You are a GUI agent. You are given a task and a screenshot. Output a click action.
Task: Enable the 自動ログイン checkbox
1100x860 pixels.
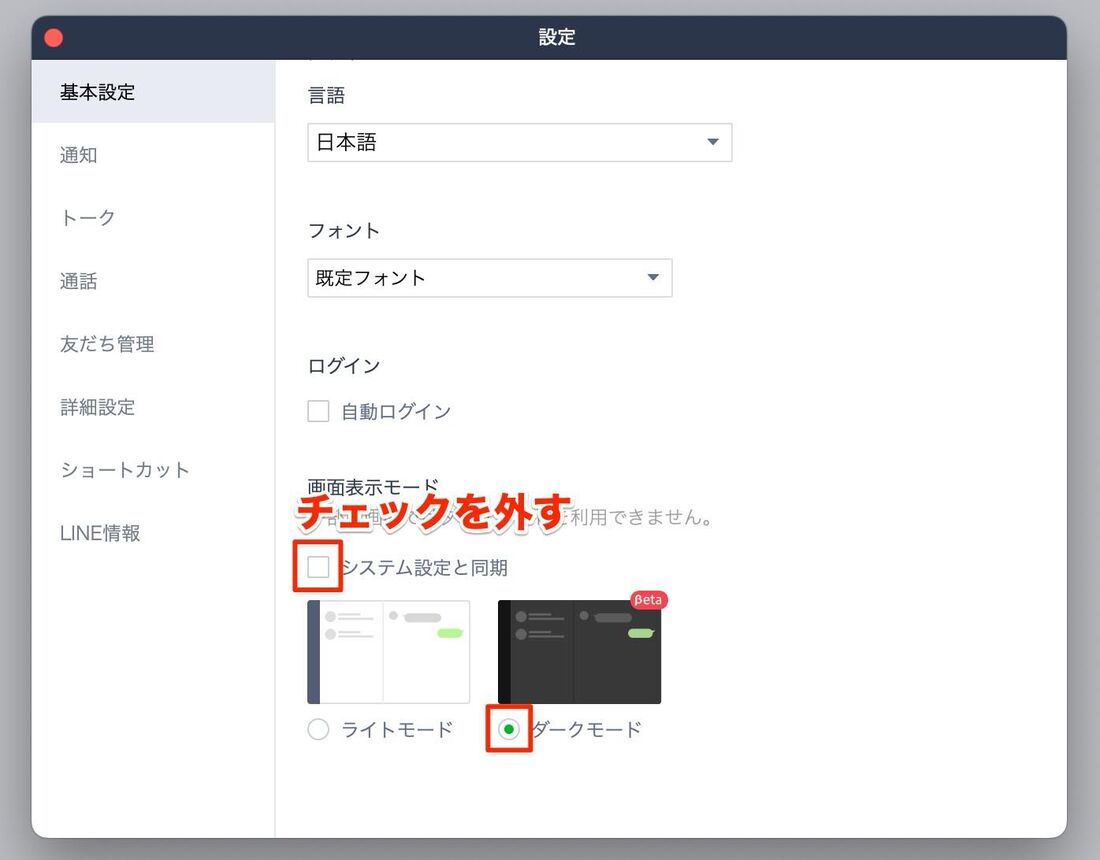coord(318,411)
